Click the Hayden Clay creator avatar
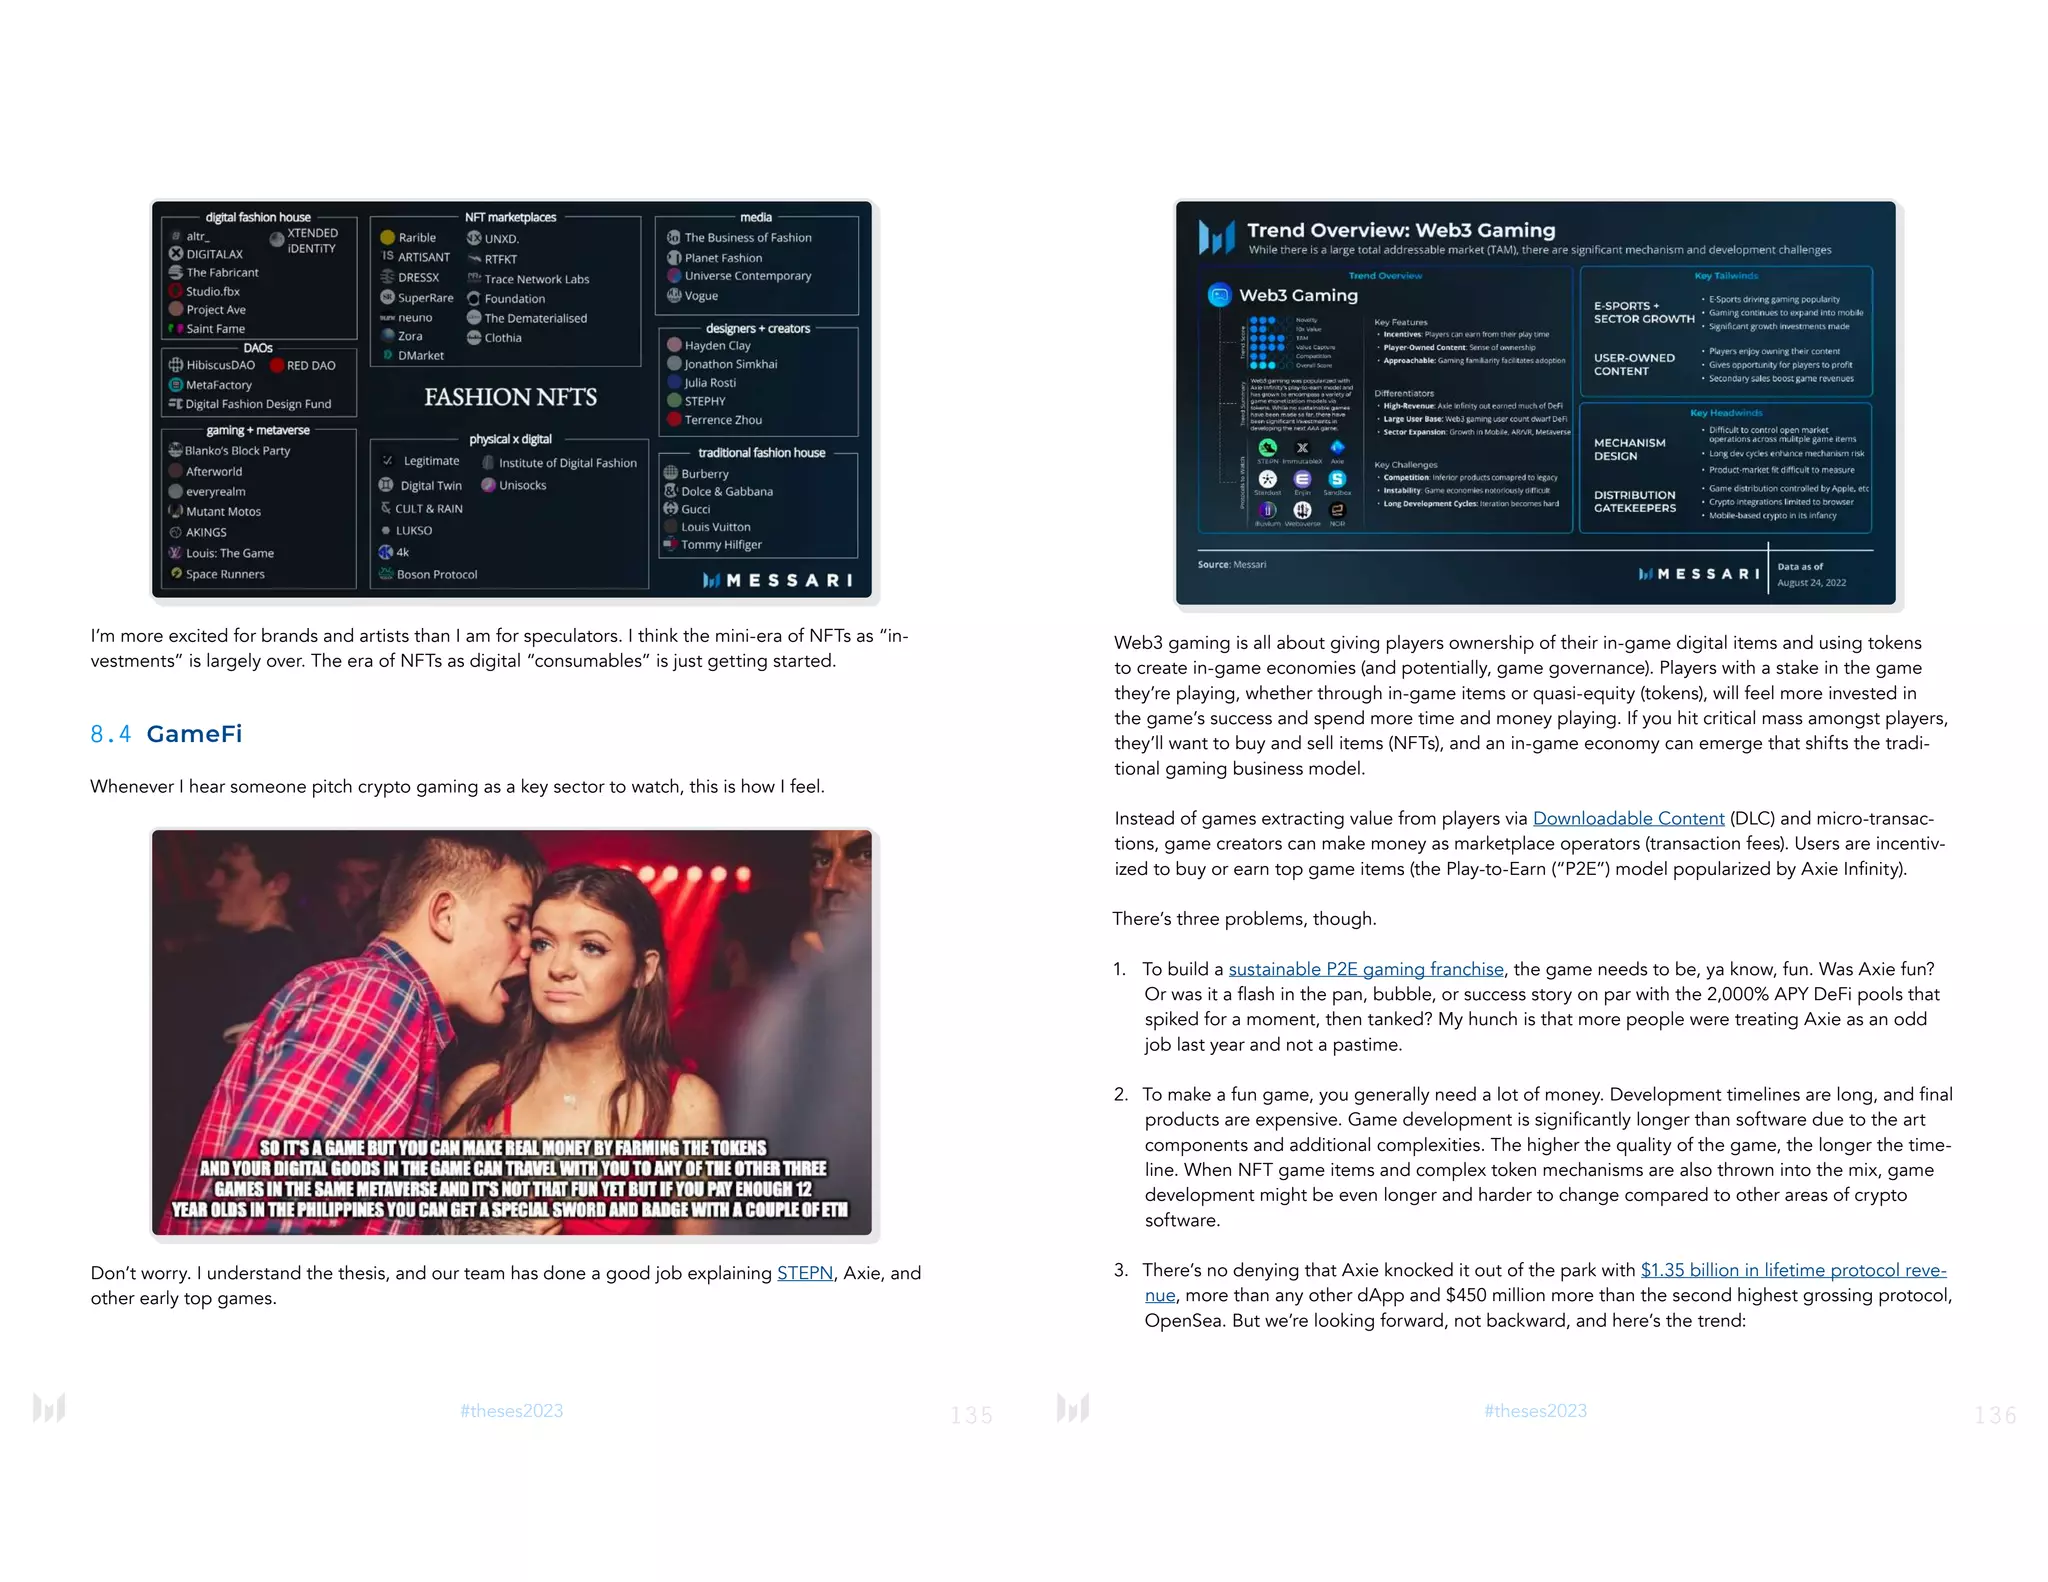The width and height of the screenshot is (2048, 1582). click(x=674, y=345)
